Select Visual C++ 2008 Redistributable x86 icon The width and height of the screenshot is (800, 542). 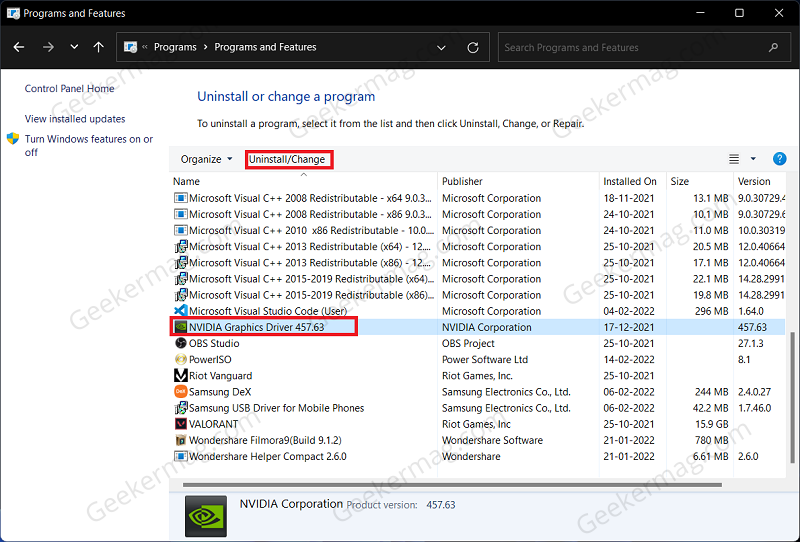pos(181,214)
